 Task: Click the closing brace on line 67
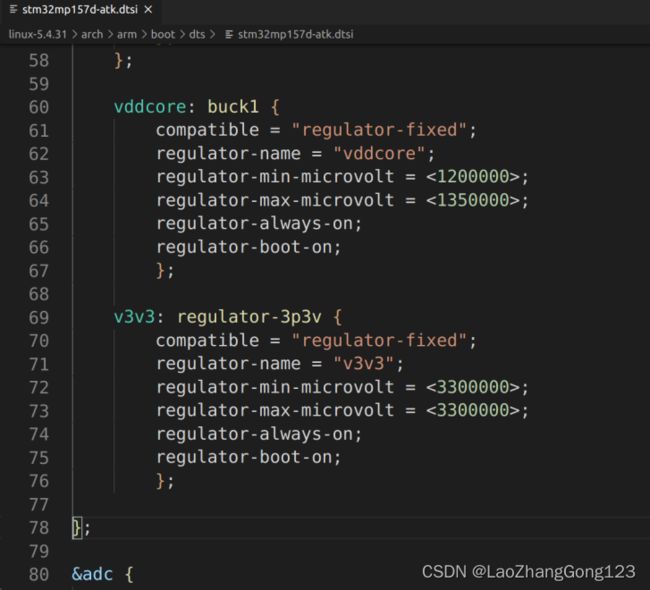pos(161,271)
